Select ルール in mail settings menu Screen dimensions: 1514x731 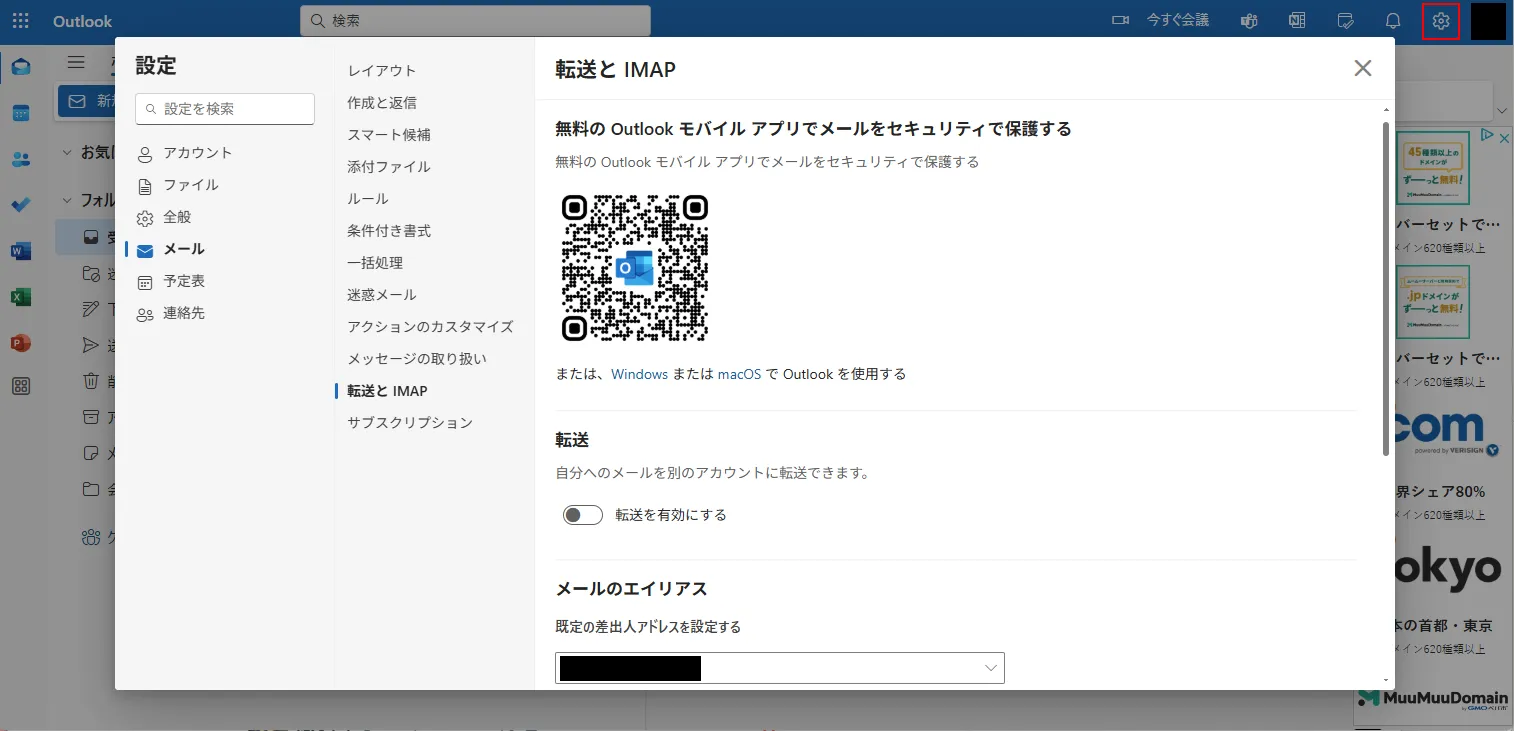click(368, 199)
